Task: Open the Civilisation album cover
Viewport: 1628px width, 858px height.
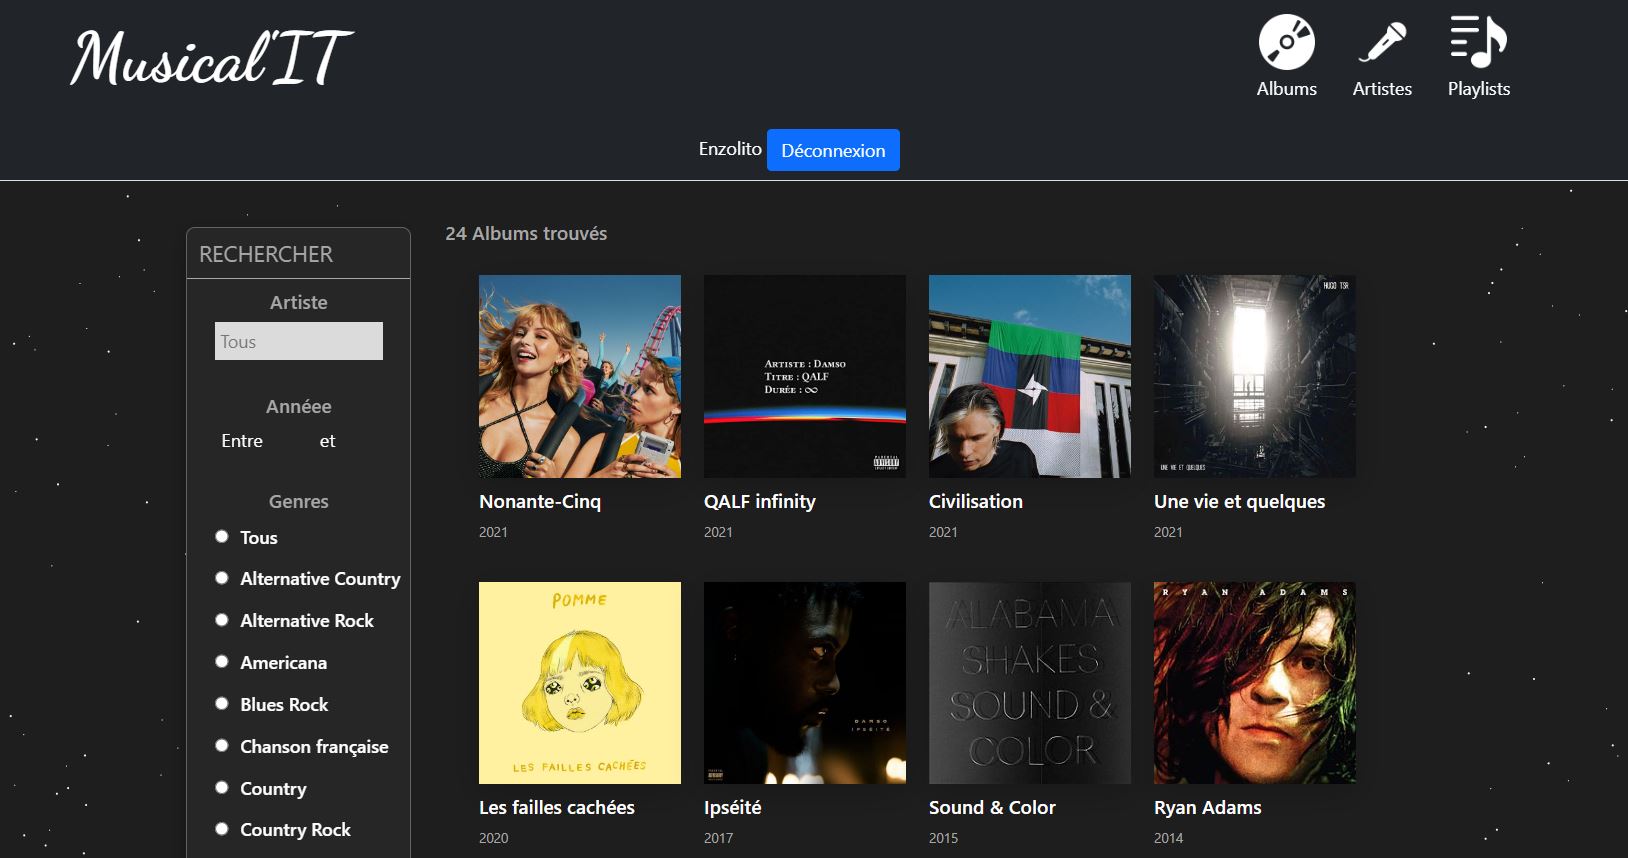Action: 1030,376
